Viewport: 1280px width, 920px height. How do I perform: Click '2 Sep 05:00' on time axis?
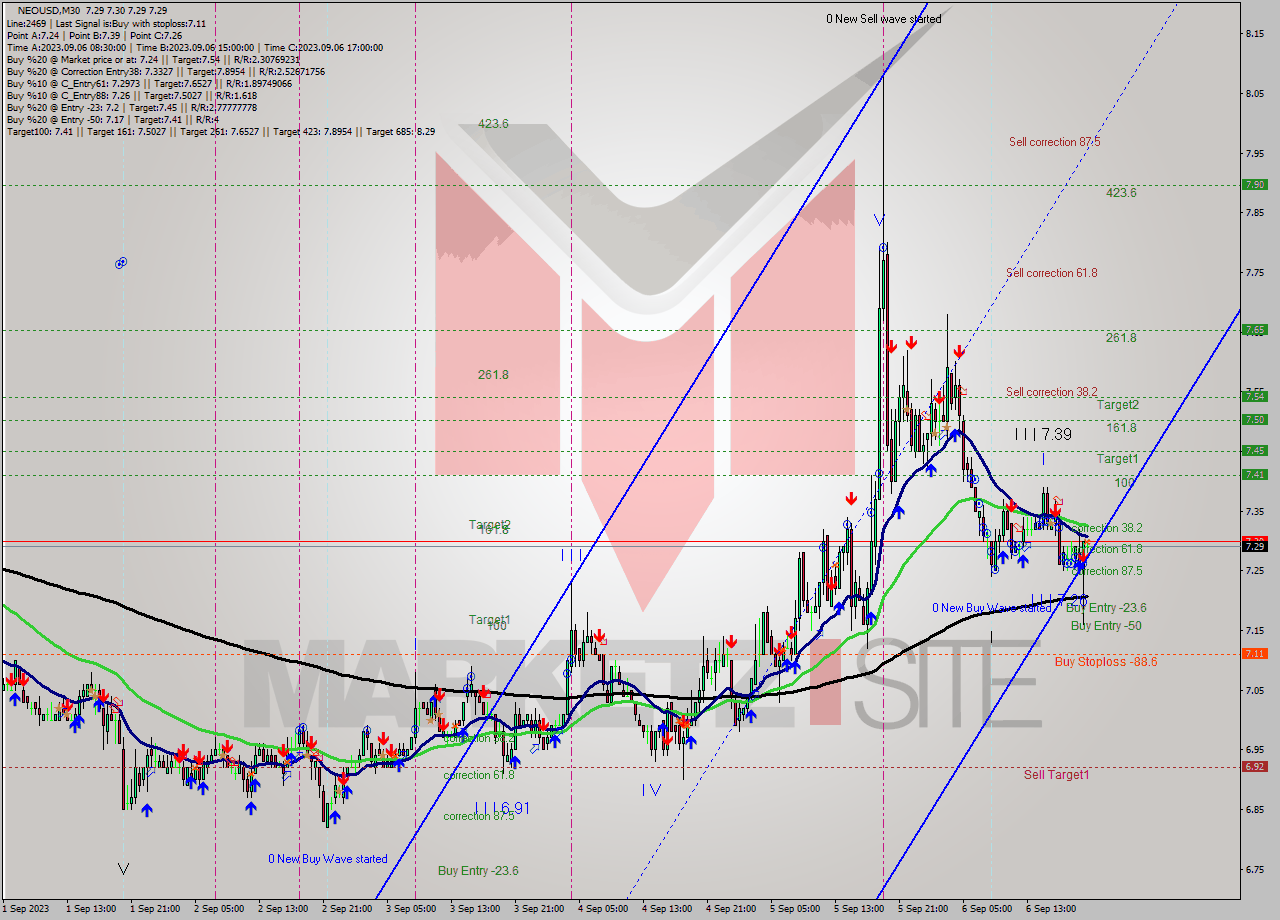pyautogui.click(x=217, y=909)
